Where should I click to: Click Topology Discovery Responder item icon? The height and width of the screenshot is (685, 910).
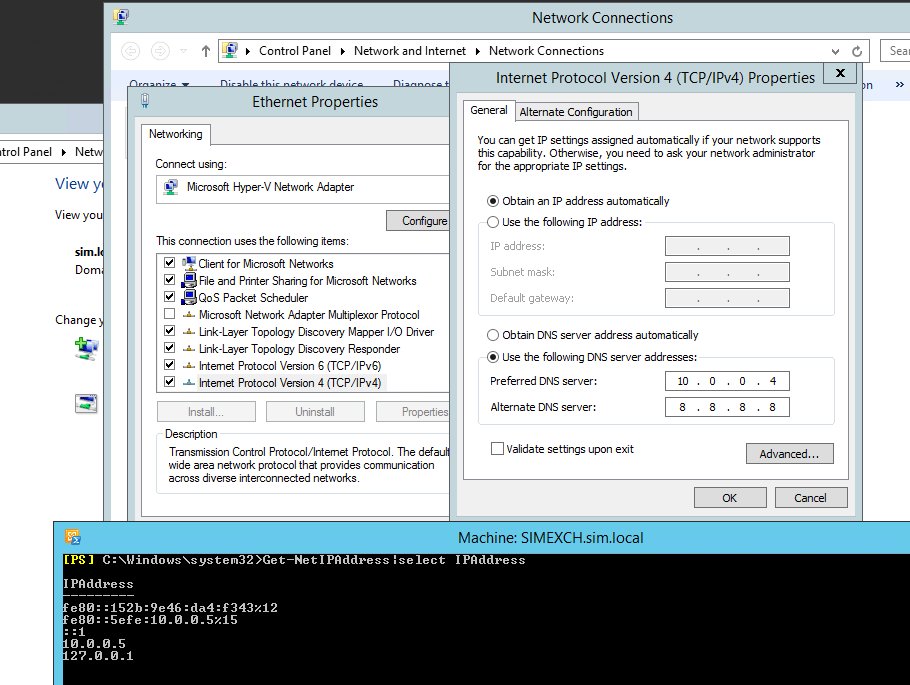click(189, 348)
